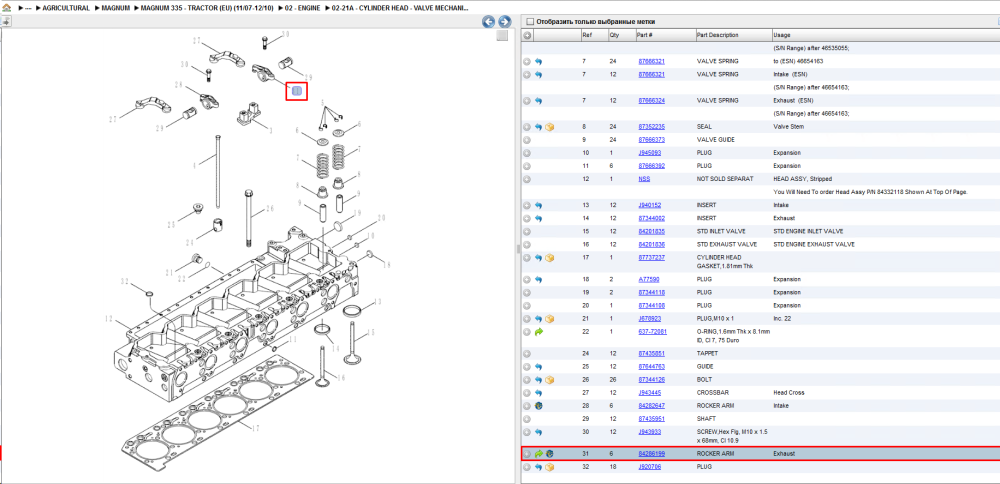Select the 'Valve Stem' usage cell

click(x=789, y=127)
